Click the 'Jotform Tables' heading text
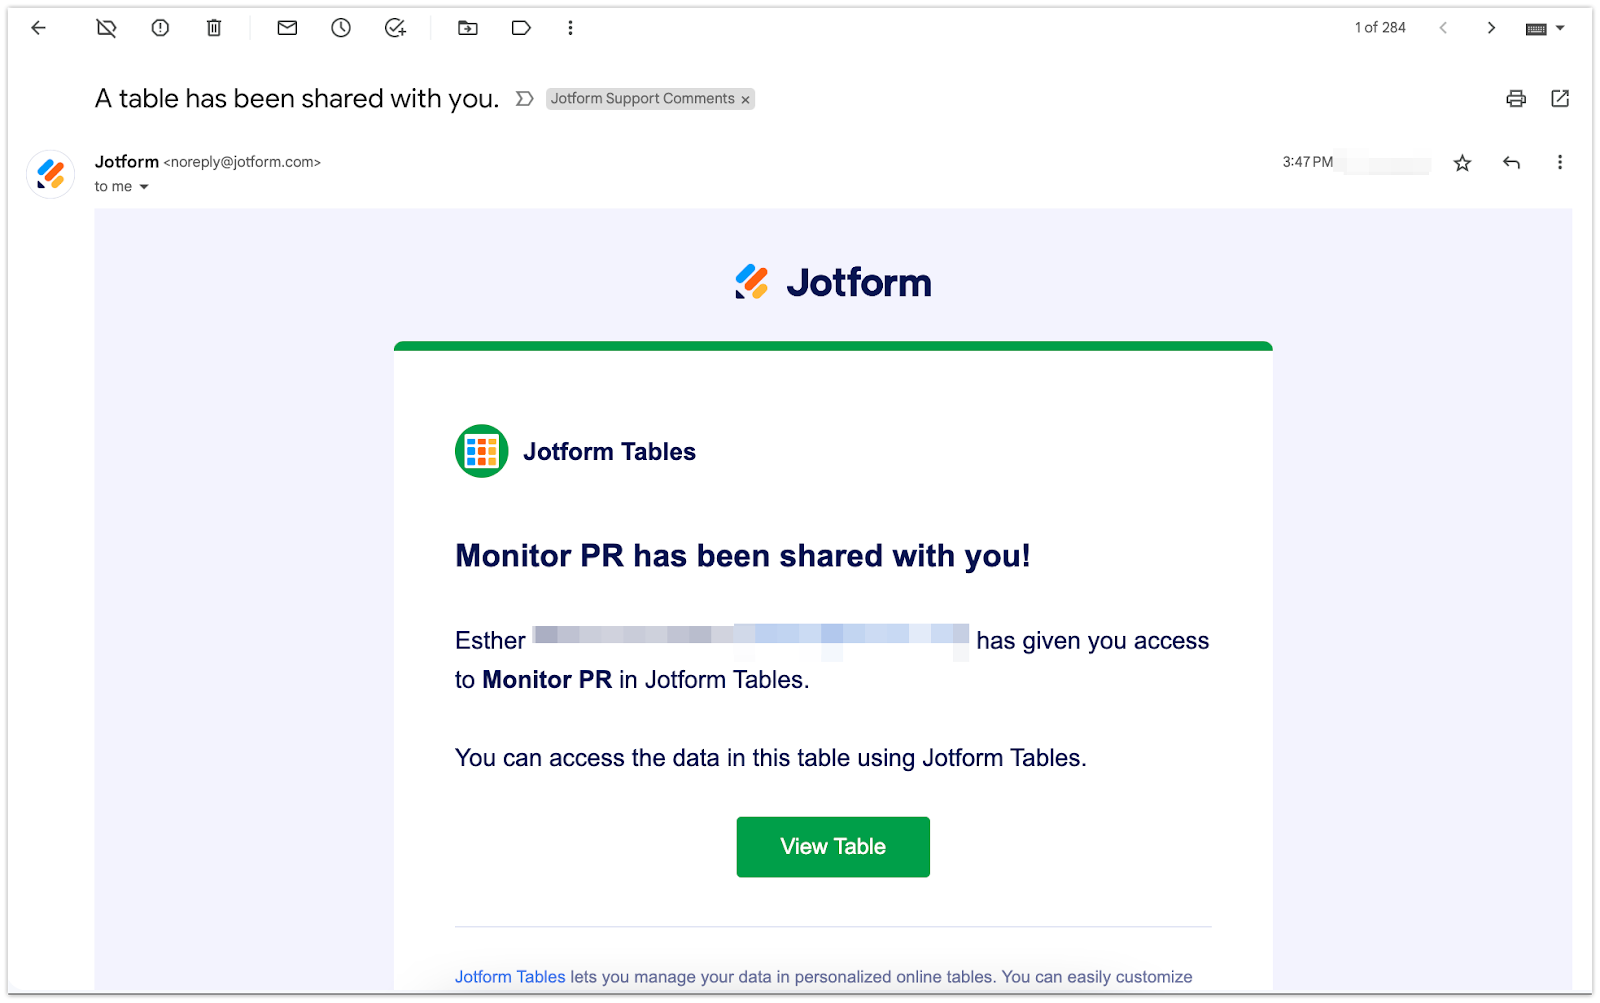 coord(609,452)
